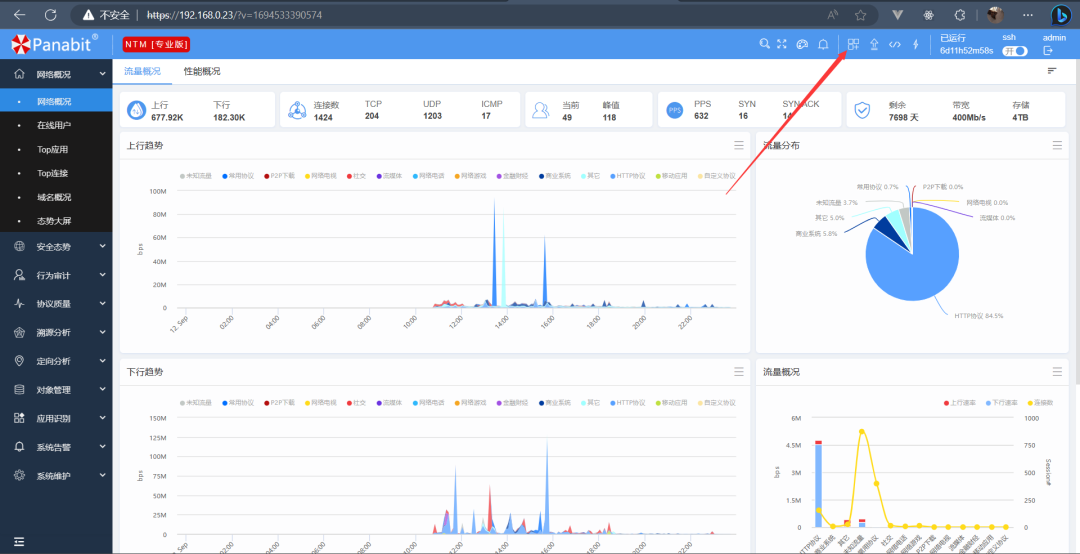This screenshot has height=554, width=1080.
Task: Open 在线用户 in the sidebar
Action: [56, 125]
